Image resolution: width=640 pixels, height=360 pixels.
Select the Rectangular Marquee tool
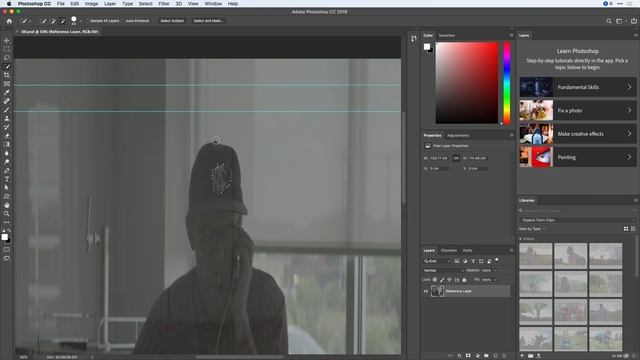pyautogui.click(x=7, y=49)
